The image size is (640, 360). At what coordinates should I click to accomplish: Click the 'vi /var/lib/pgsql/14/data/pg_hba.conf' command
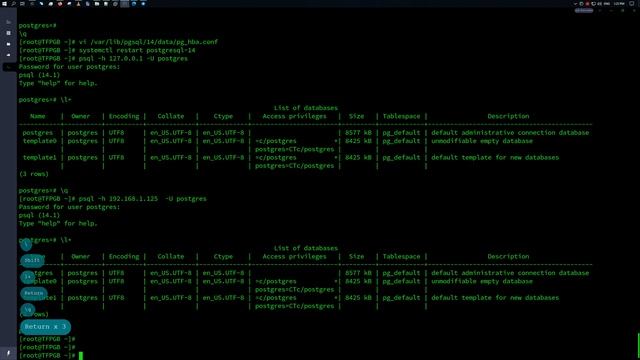click(148, 42)
